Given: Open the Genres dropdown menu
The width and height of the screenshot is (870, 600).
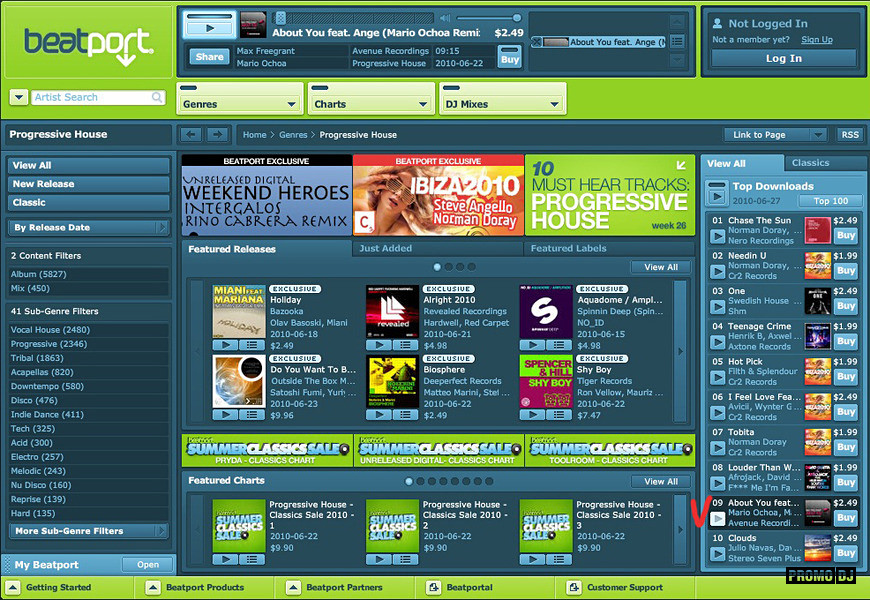Looking at the screenshot, I should [x=239, y=104].
